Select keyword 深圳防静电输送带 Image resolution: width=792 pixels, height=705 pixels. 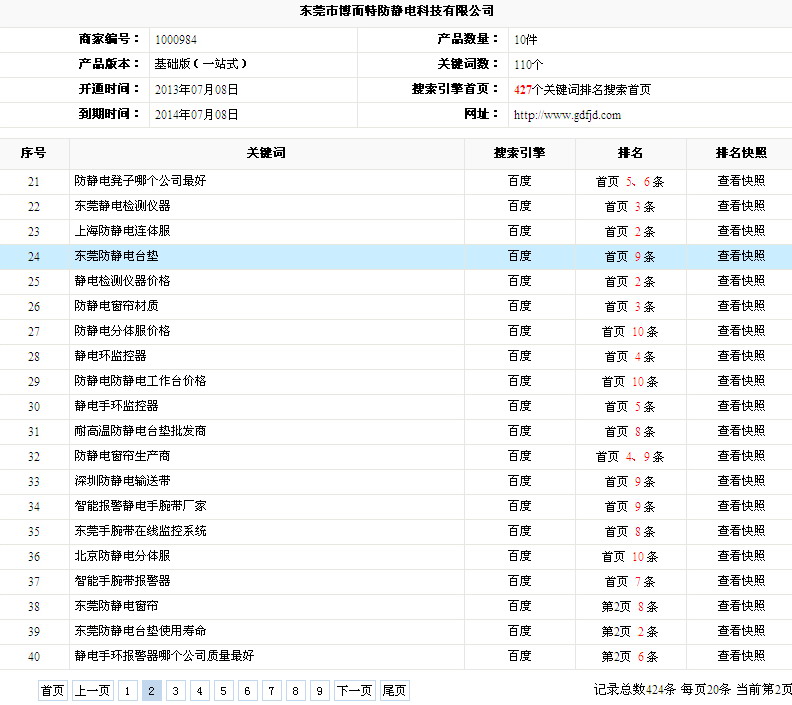[x=122, y=481]
